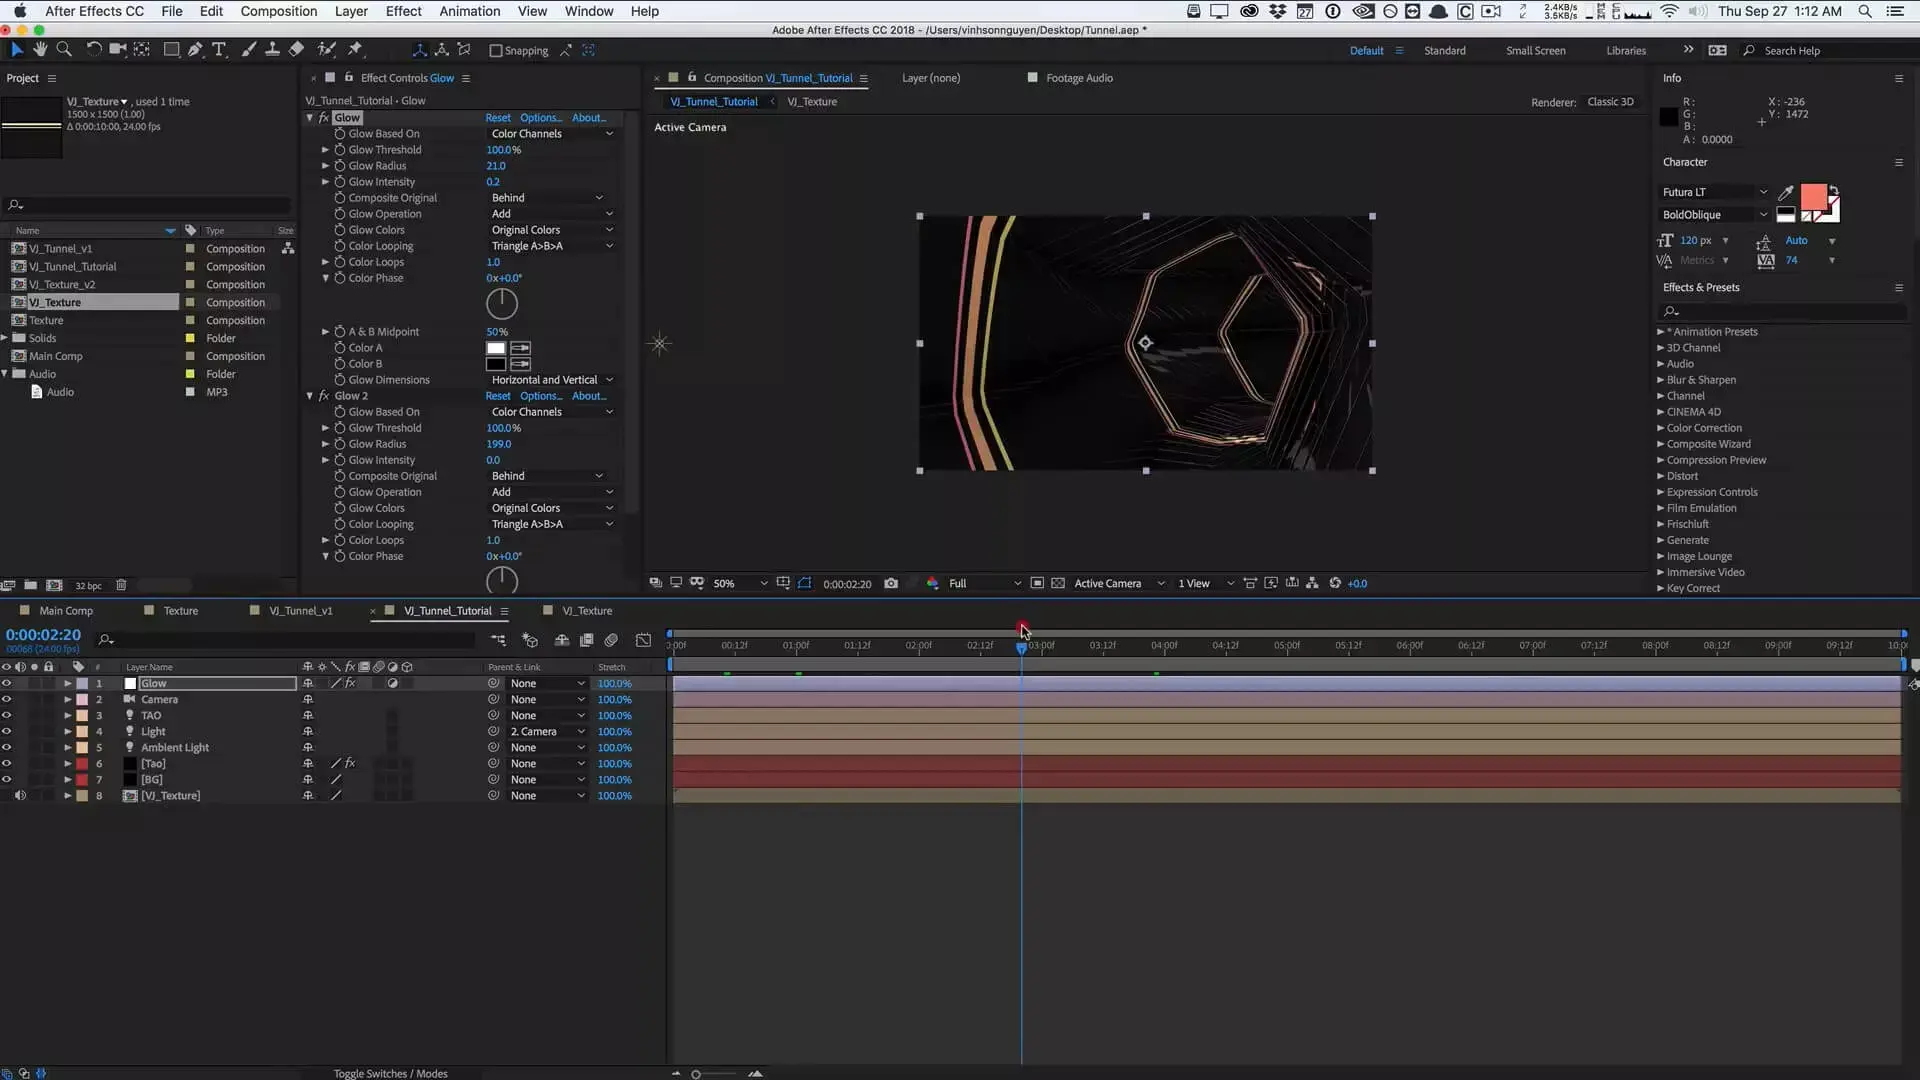
Task: Click the Toggle Mask and Shape Path Visibility icon
Action: coord(805,583)
